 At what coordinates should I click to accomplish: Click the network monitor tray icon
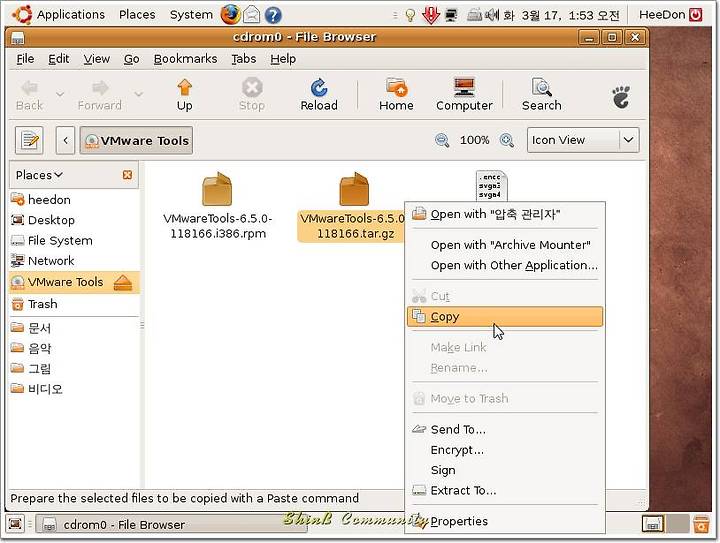pos(451,16)
